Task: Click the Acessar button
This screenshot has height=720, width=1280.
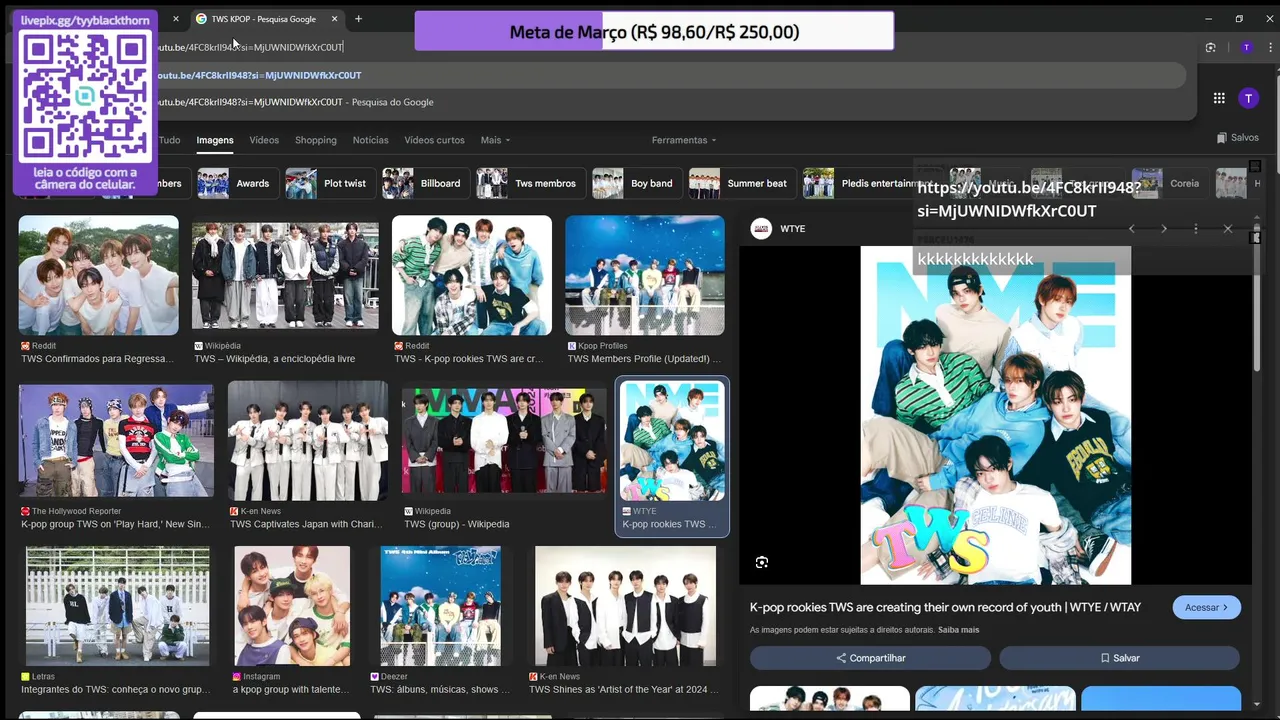Action: [1206, 607]
